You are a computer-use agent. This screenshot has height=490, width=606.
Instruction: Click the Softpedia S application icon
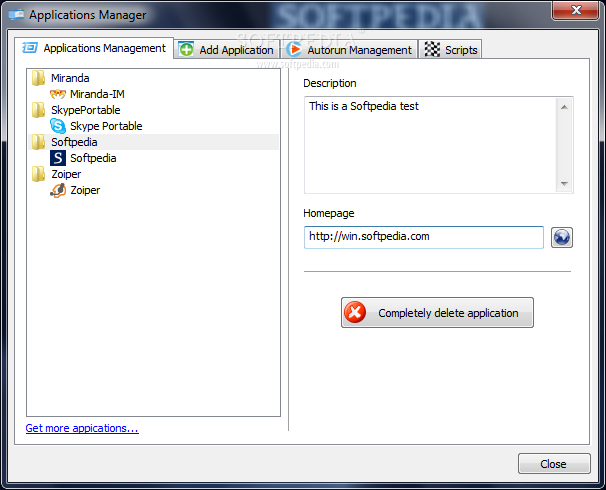click(58, 158)
